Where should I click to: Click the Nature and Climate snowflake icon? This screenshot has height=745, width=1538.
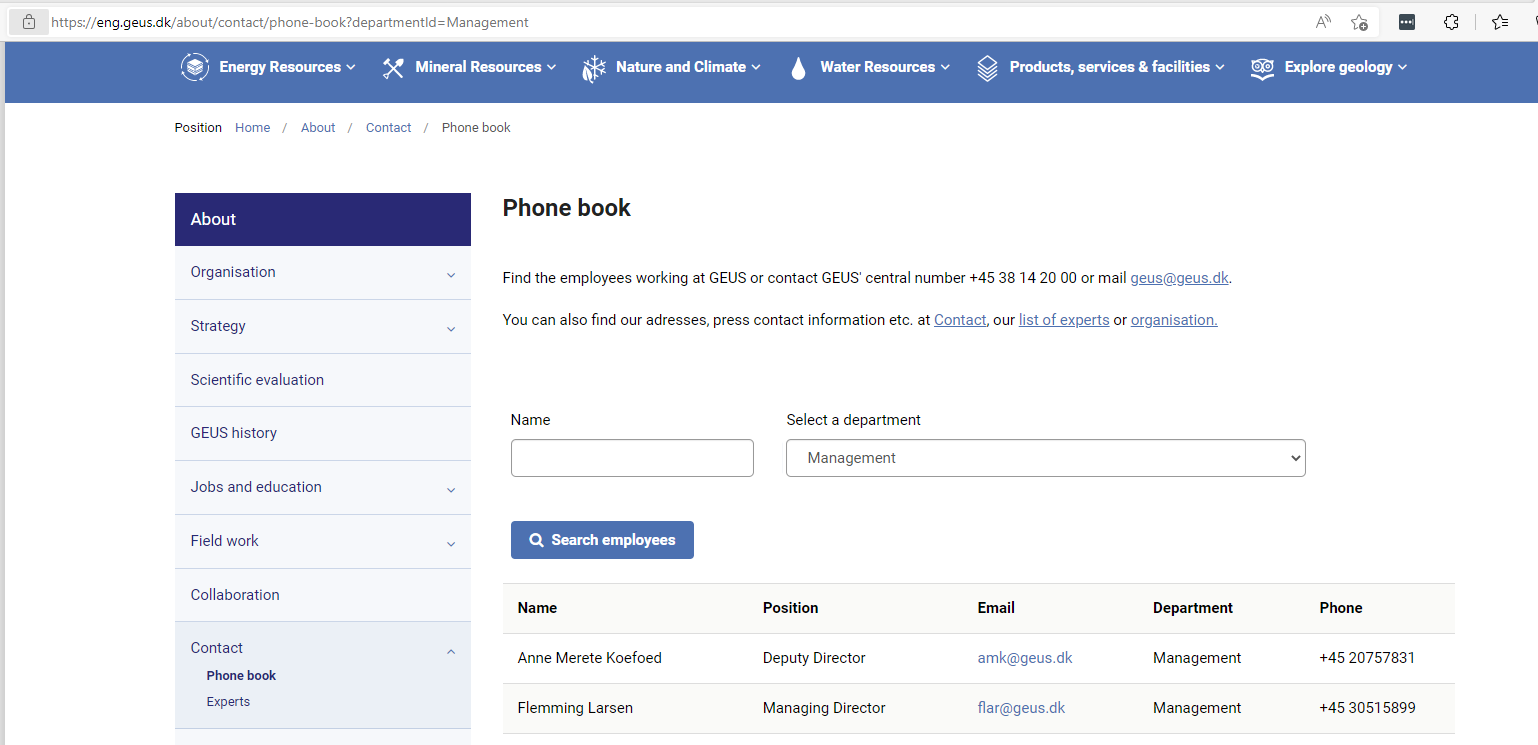point(594,68)
